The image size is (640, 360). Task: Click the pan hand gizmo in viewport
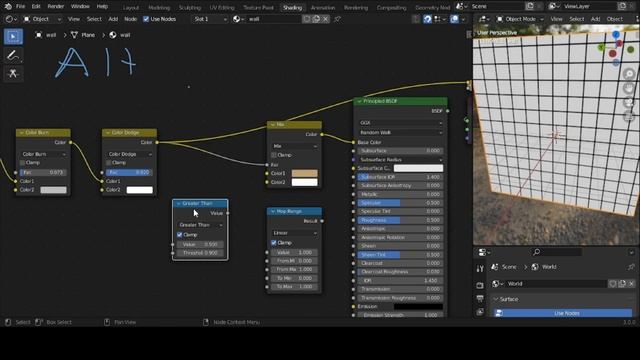click(x=629, y=88)
